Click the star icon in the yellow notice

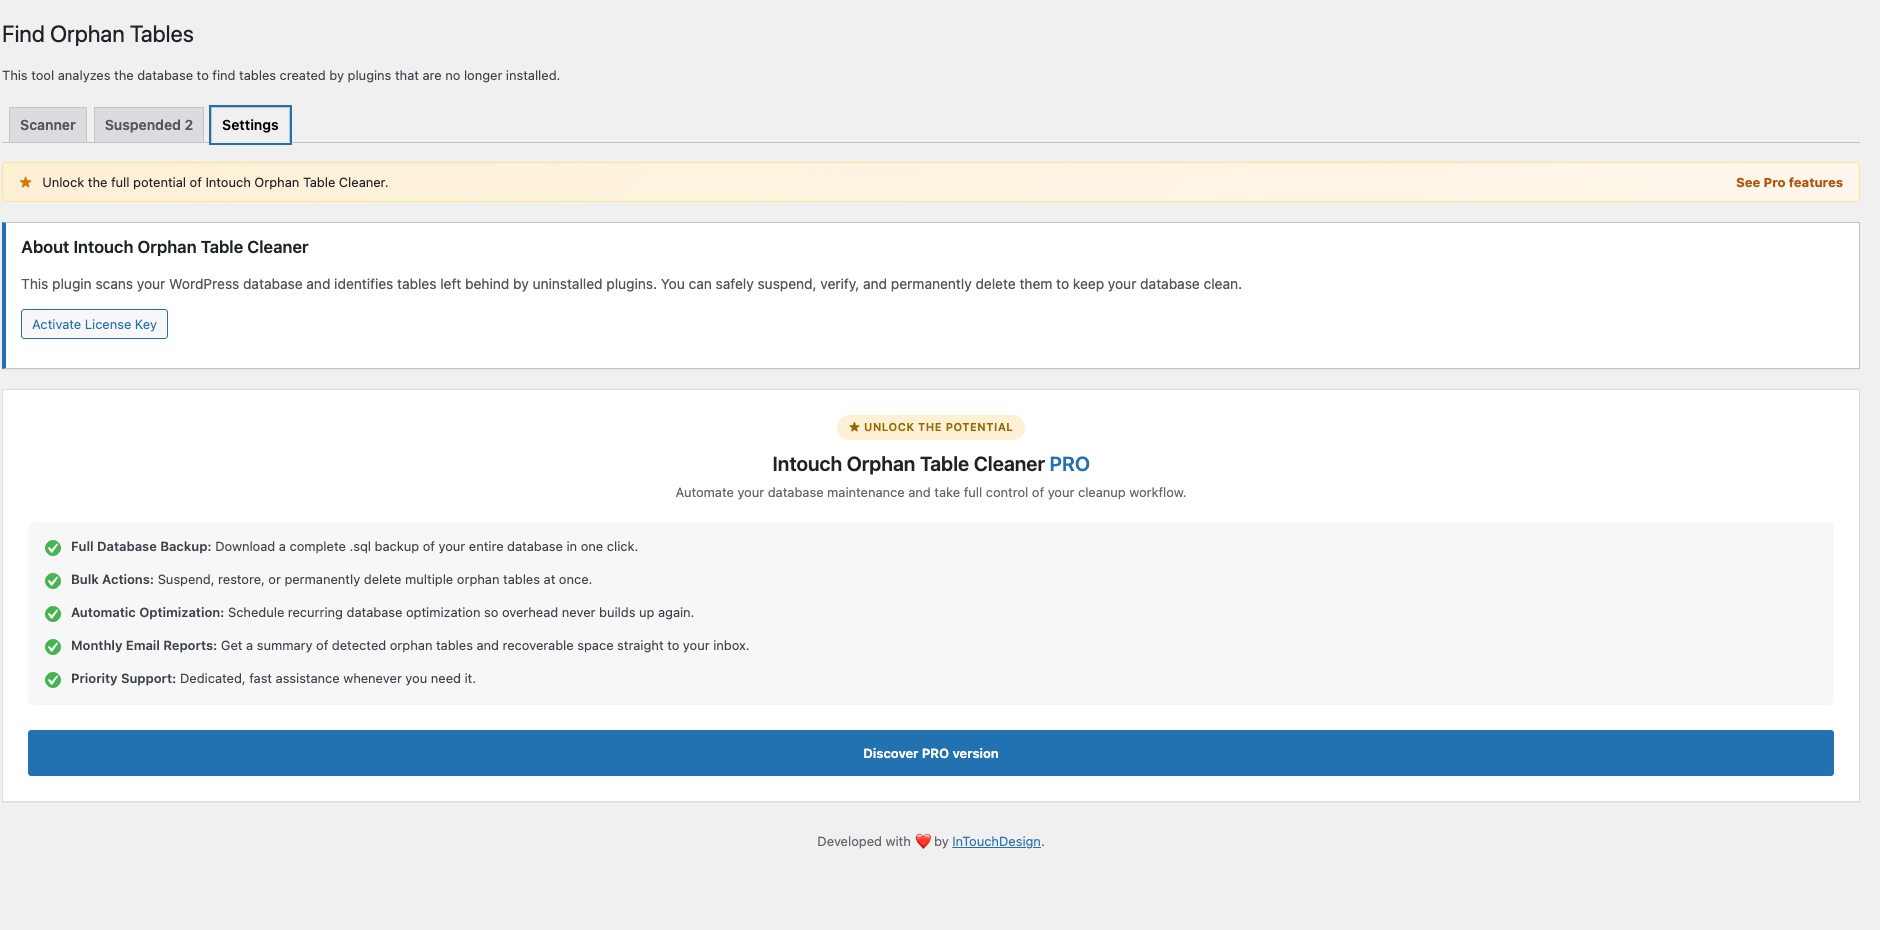[26, 182]
